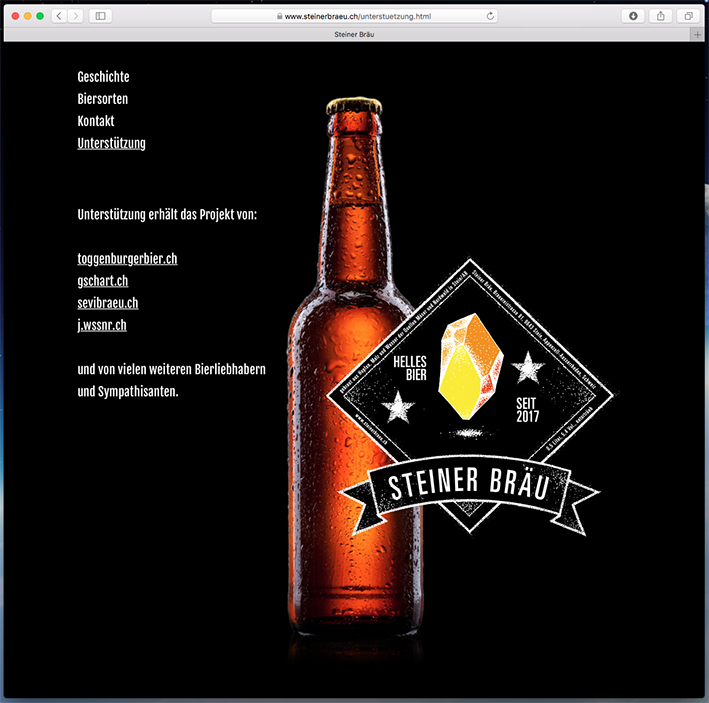Follow the j.wssnr.ch link
This screenshot has width=709, height=703.
102,325
